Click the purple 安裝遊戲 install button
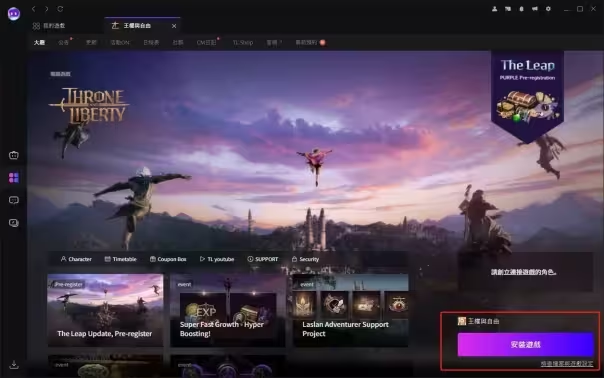 tap(525, 344)
